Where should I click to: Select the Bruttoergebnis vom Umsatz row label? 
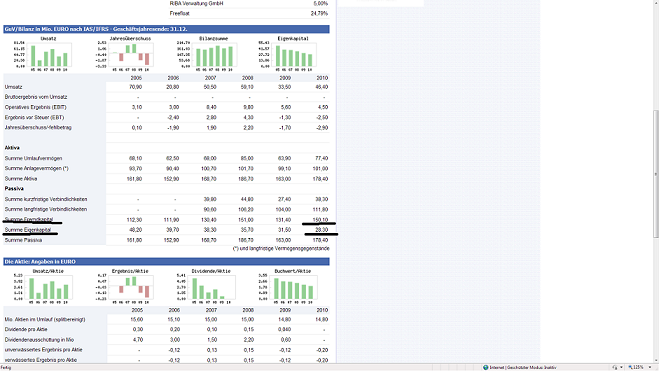[36, 97]
